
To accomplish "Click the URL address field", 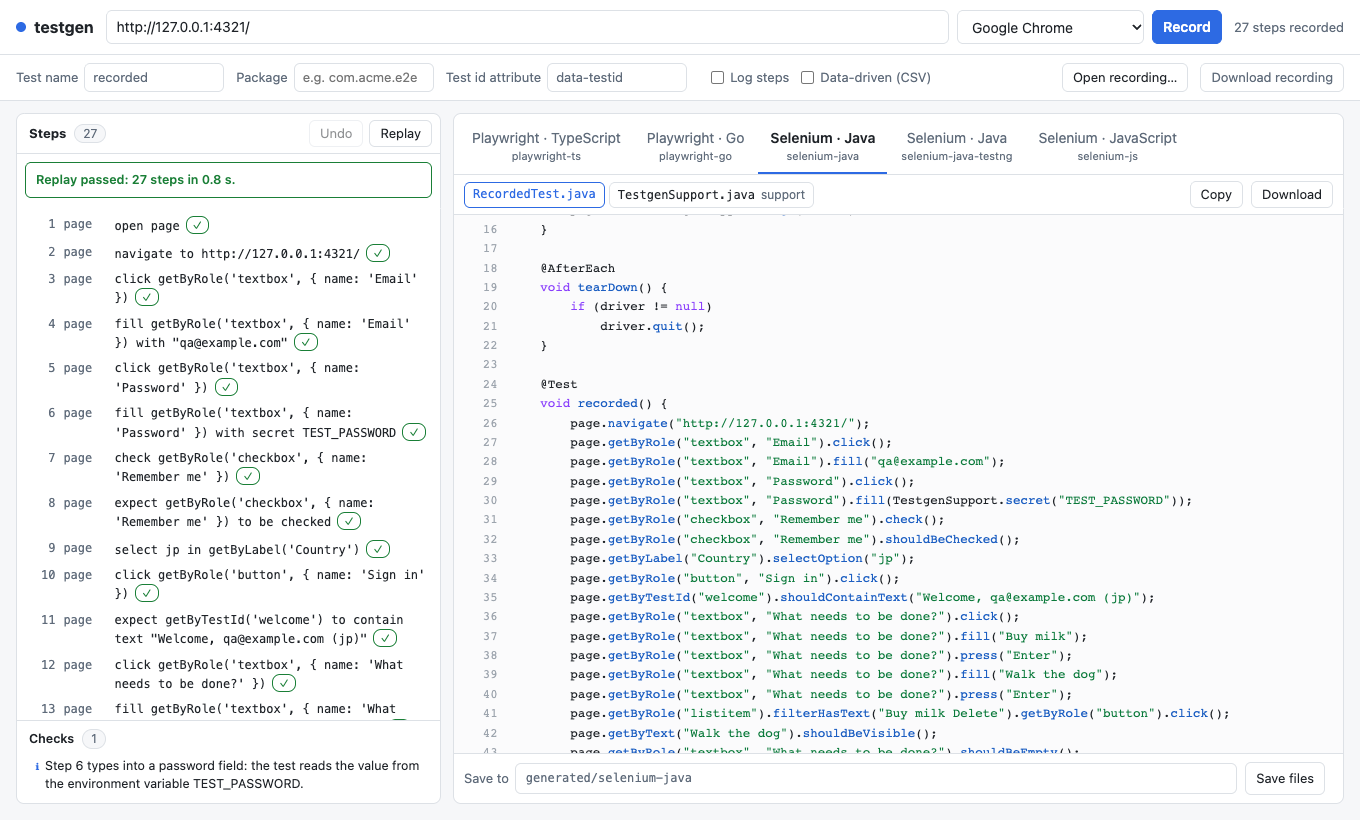I will pyautogui.click(x=527, y=28).
